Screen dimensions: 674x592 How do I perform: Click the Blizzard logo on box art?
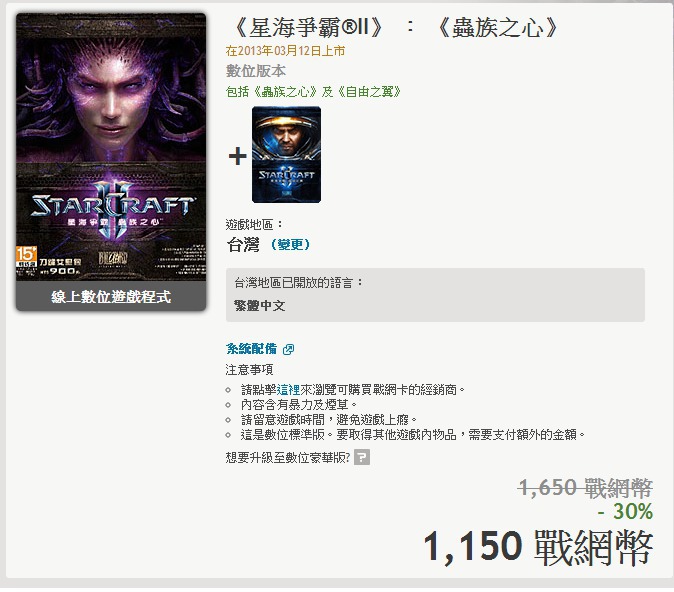point(113,258)
